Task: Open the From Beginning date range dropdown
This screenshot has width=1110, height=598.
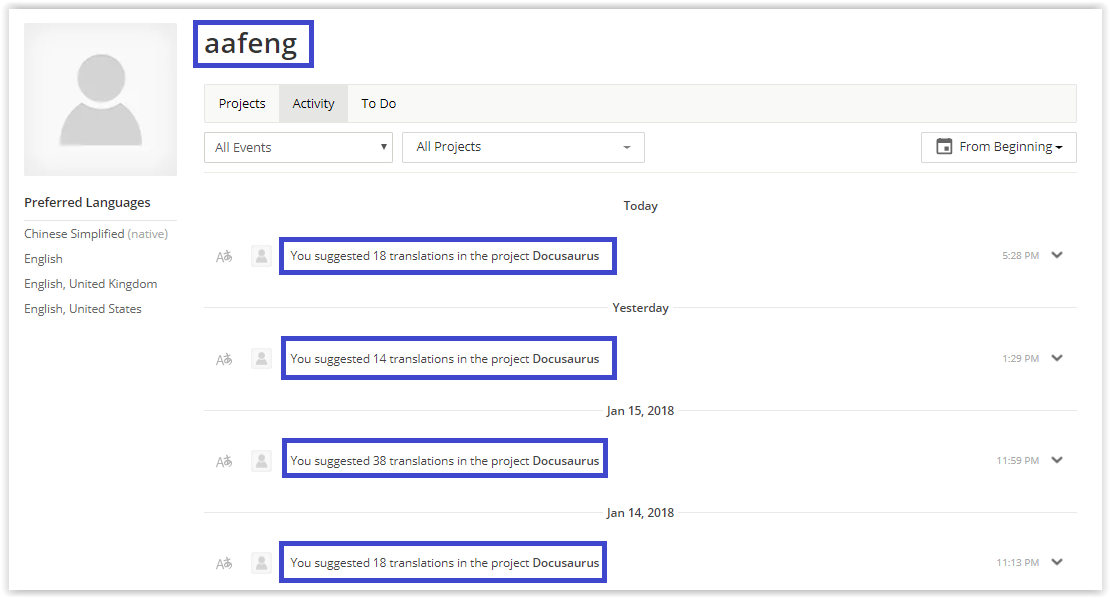Action: tap(998, 147)
